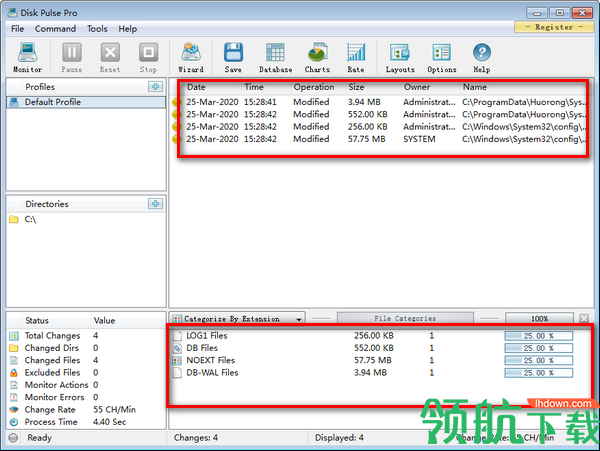Open the Database tool

click(276, 57)
